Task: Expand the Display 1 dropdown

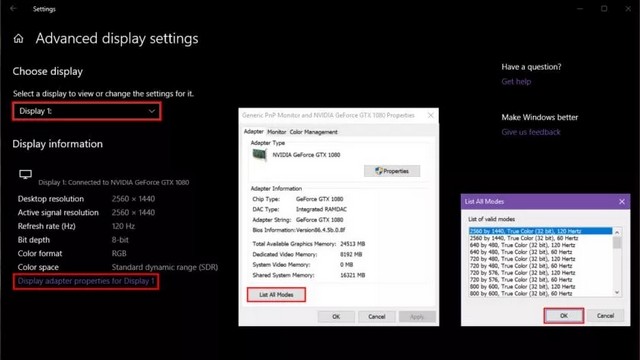Action: (87, 111)
